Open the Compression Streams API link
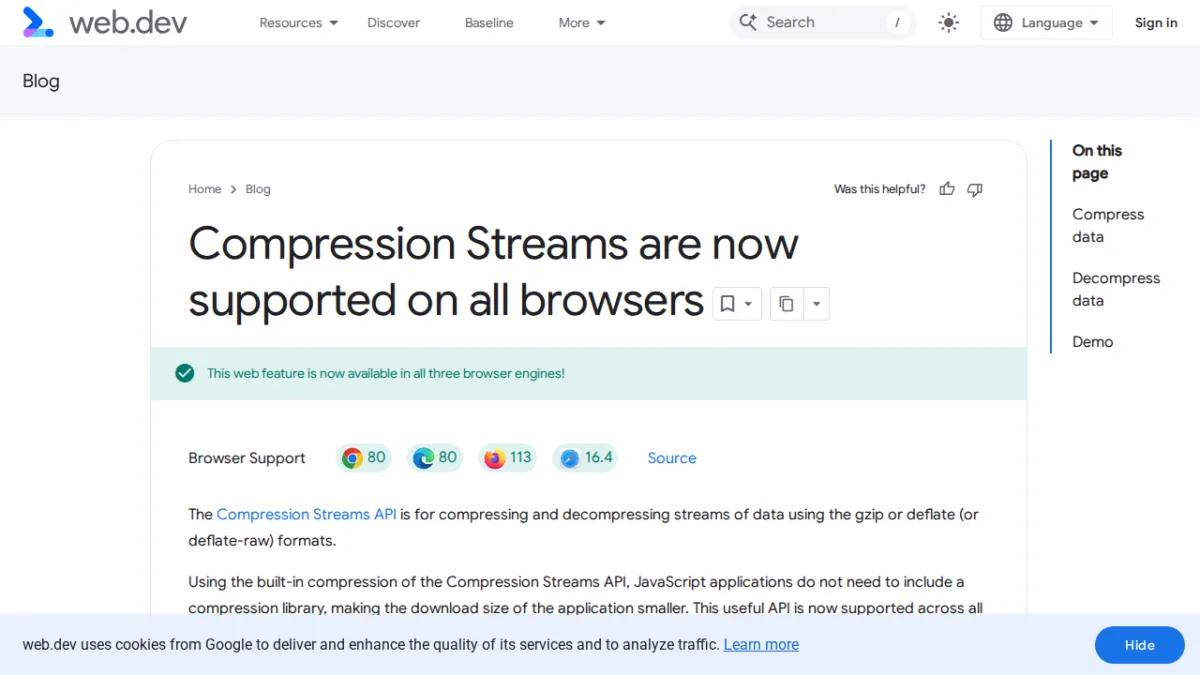Screen dimensions: 1200x675 pyautogui.click(x=306, y=514)
